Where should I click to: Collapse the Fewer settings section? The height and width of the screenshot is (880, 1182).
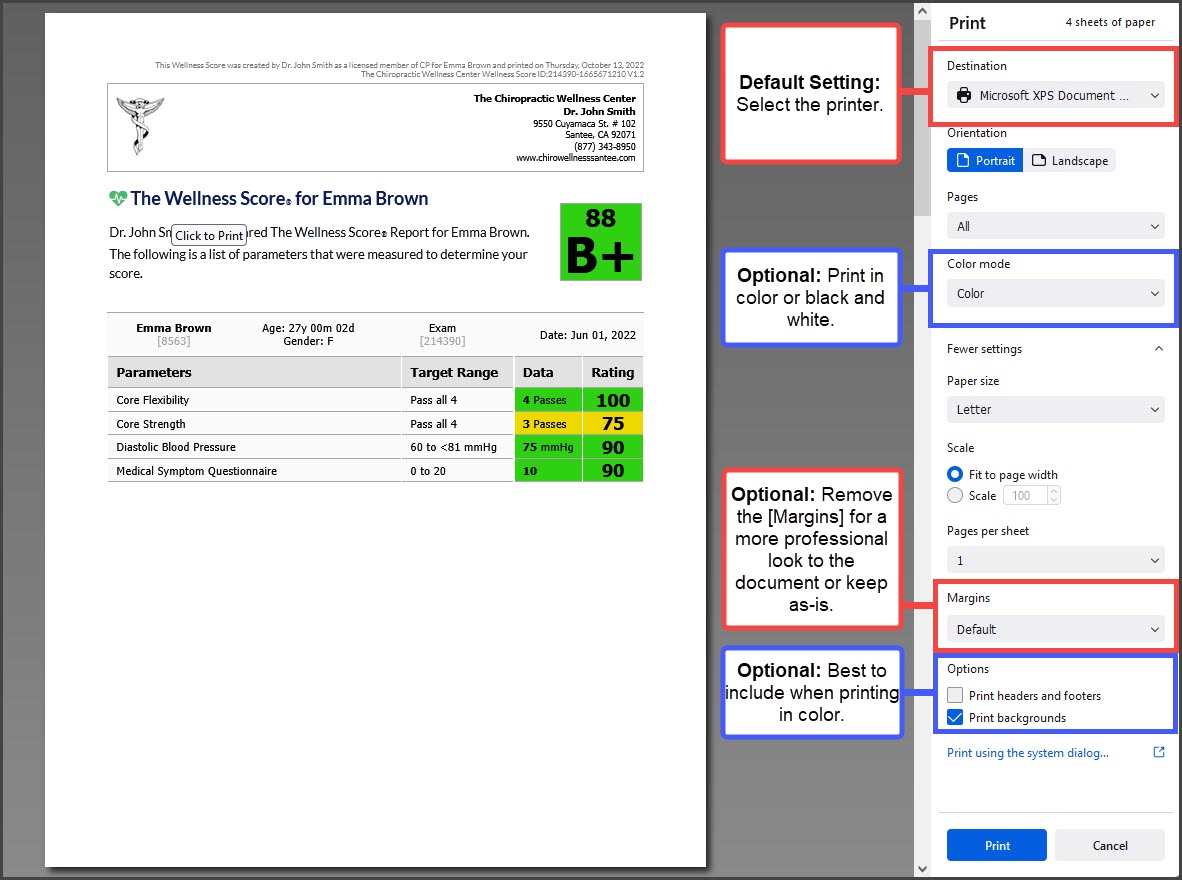[1055, 348]
